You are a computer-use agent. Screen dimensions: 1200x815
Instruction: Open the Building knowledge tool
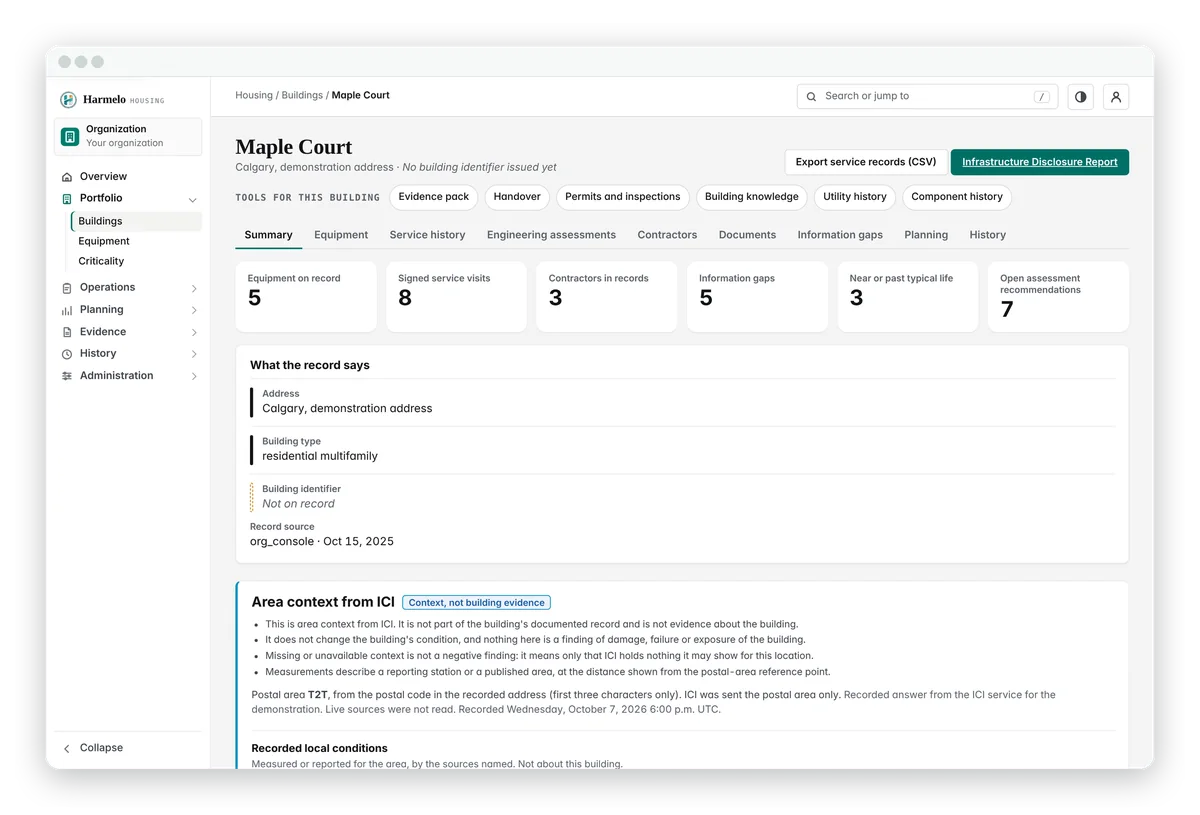[752, 197]
